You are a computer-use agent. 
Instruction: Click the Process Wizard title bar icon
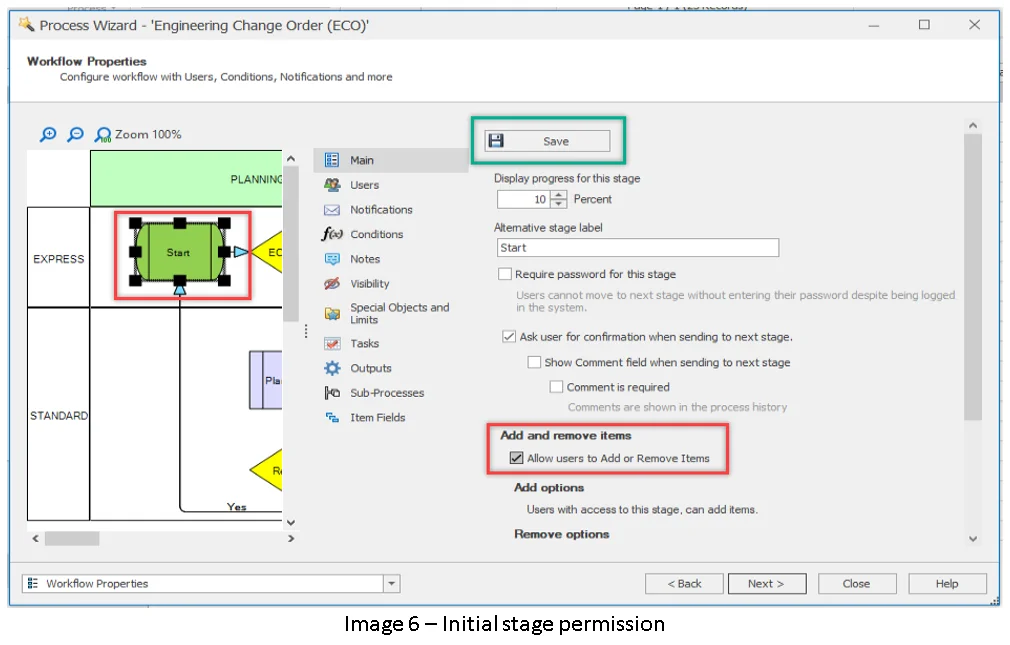pyautogui.click(x=26, y=24)
